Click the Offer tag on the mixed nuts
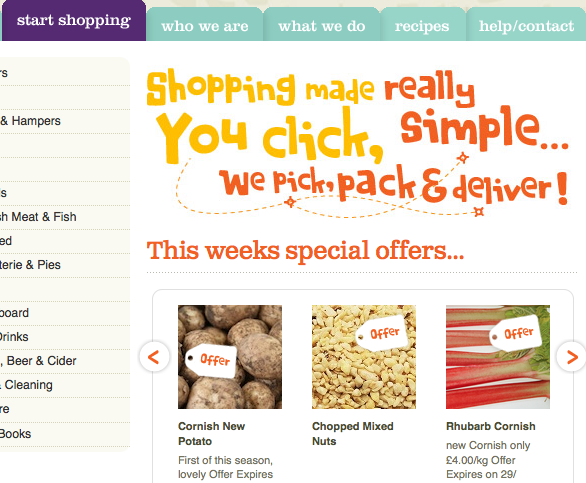The height and width of the screenshot is (483, 586). (x=382, y=333)
